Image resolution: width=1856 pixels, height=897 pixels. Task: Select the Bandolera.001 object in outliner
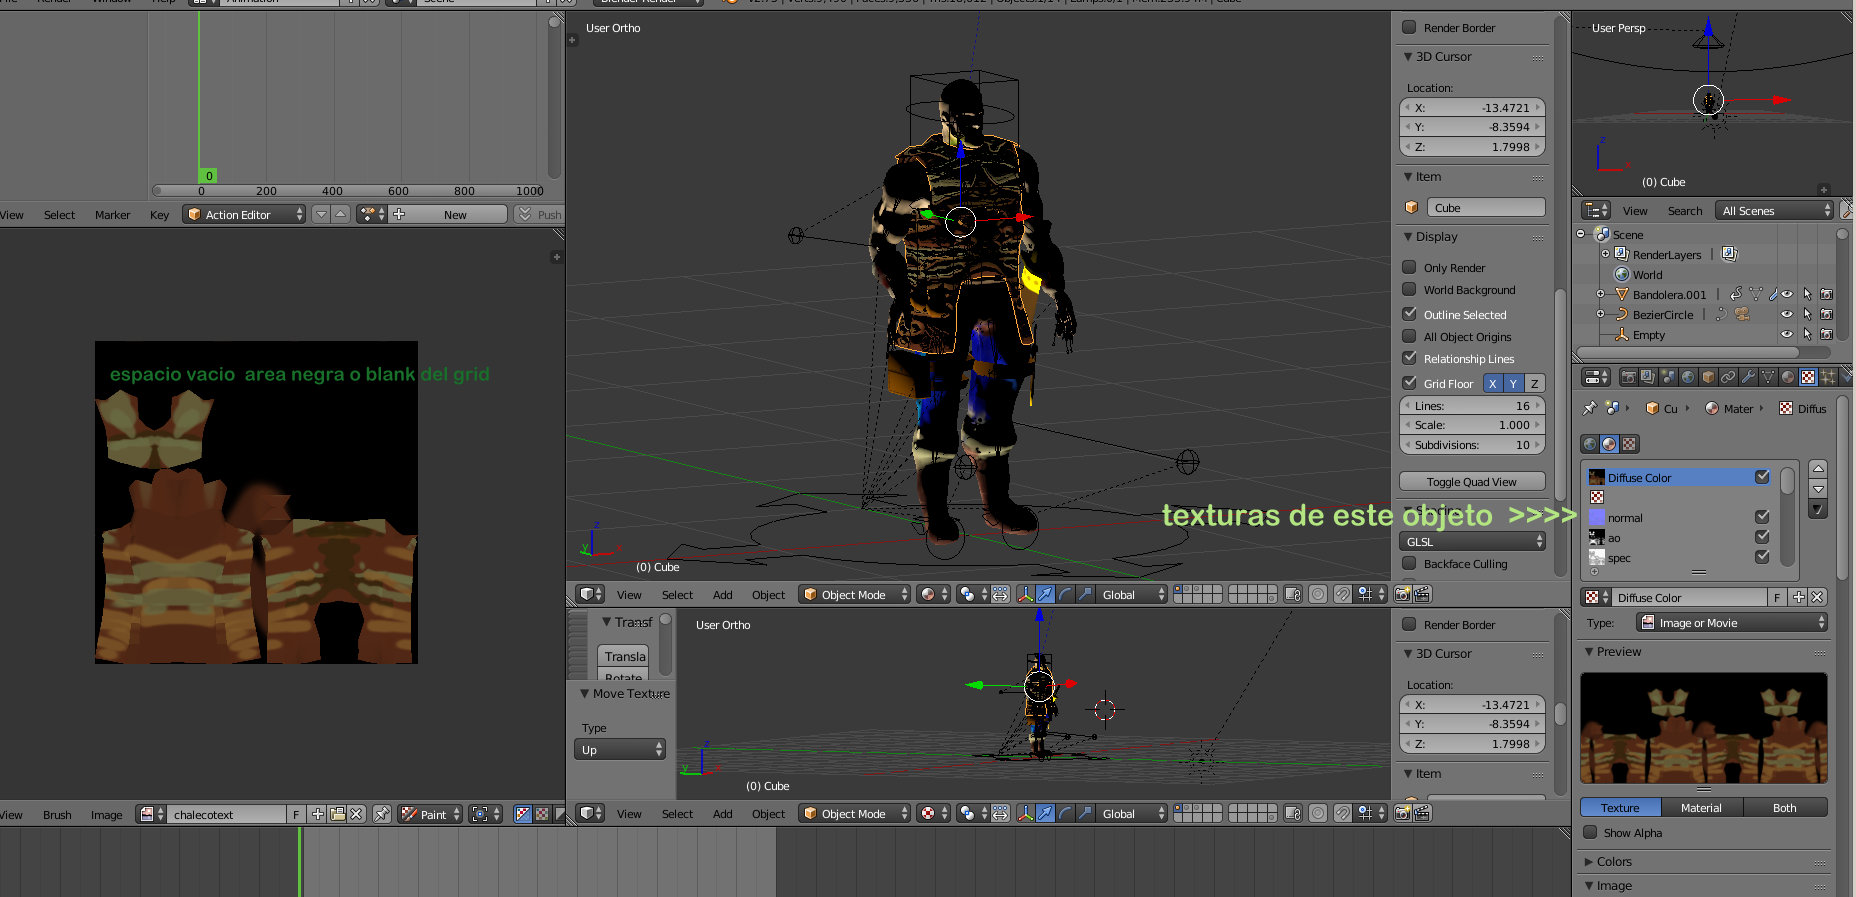1669,294
